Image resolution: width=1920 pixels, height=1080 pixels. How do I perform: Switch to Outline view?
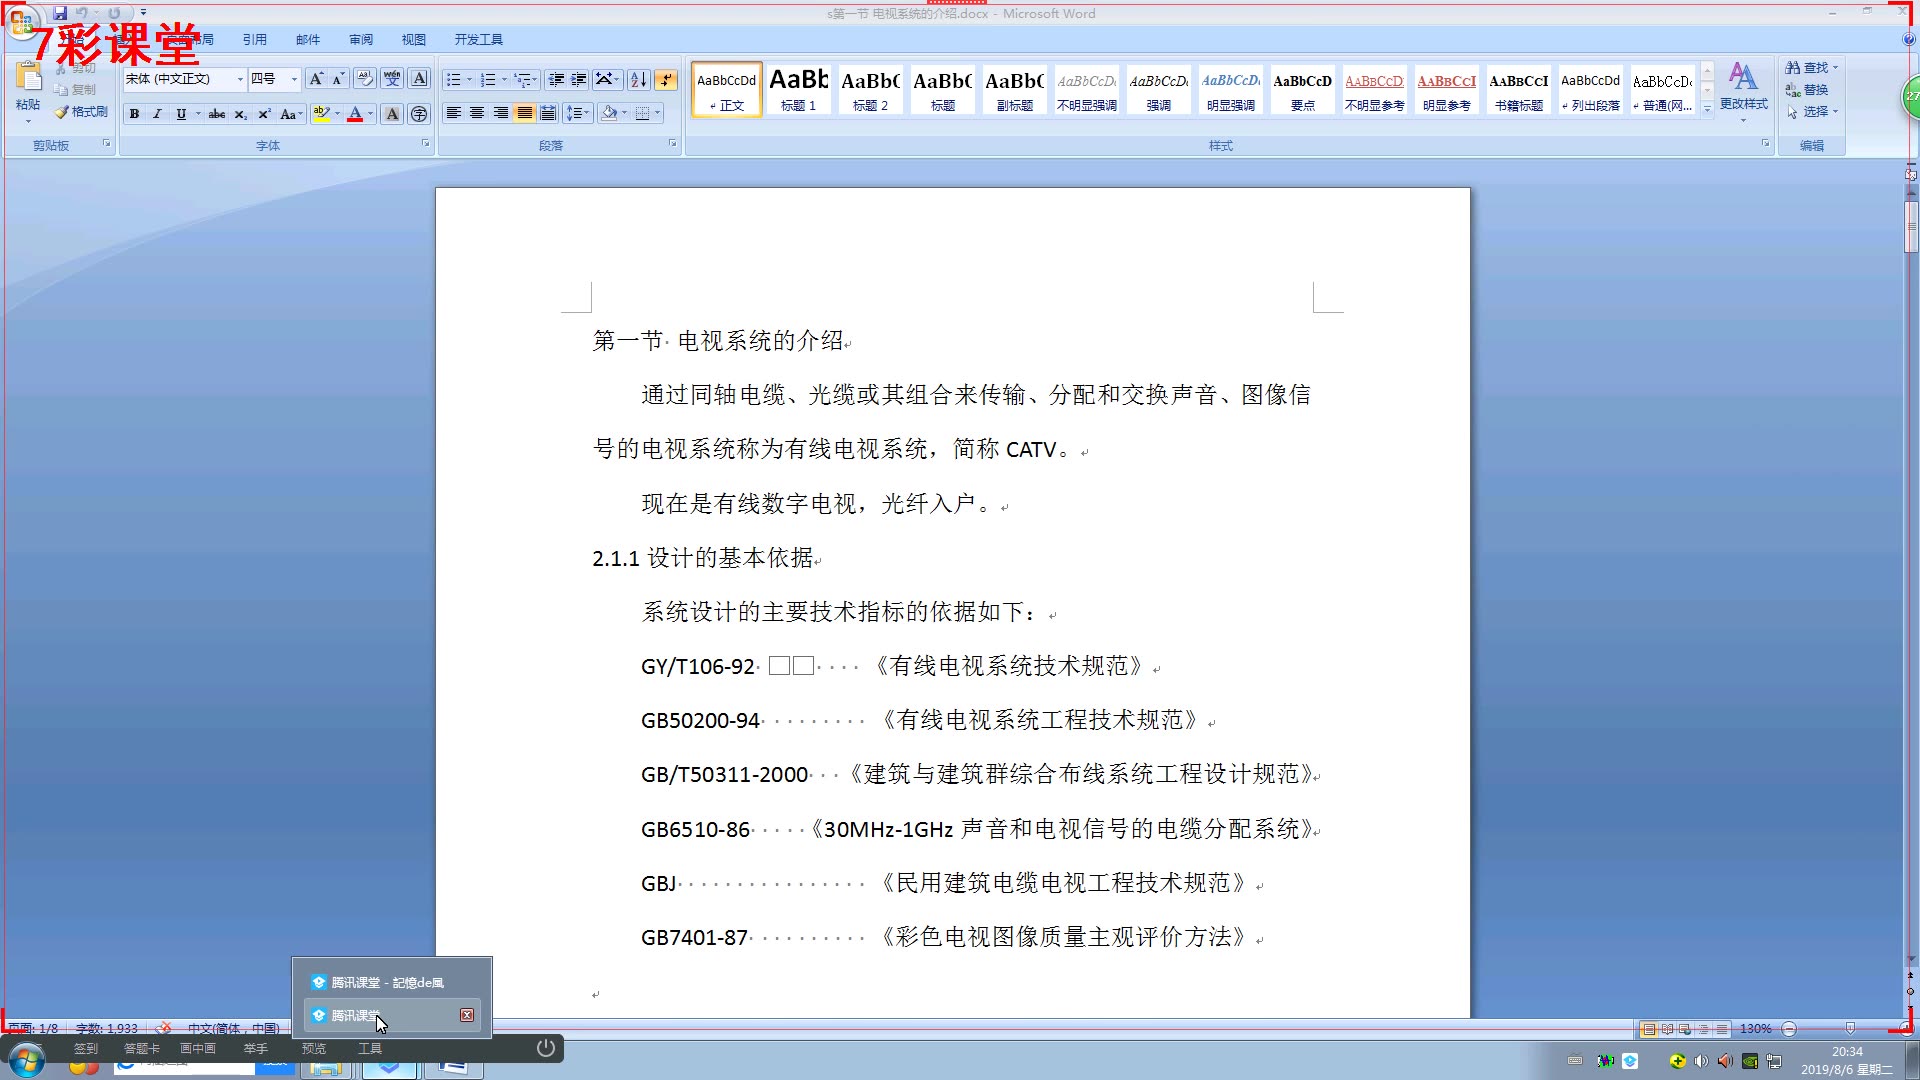(x=1703, y=1028)
